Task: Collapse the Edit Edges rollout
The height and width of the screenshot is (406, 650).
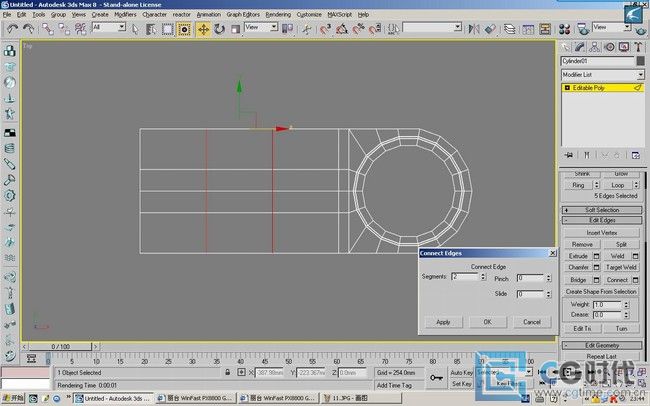Action: pos(602,220)
